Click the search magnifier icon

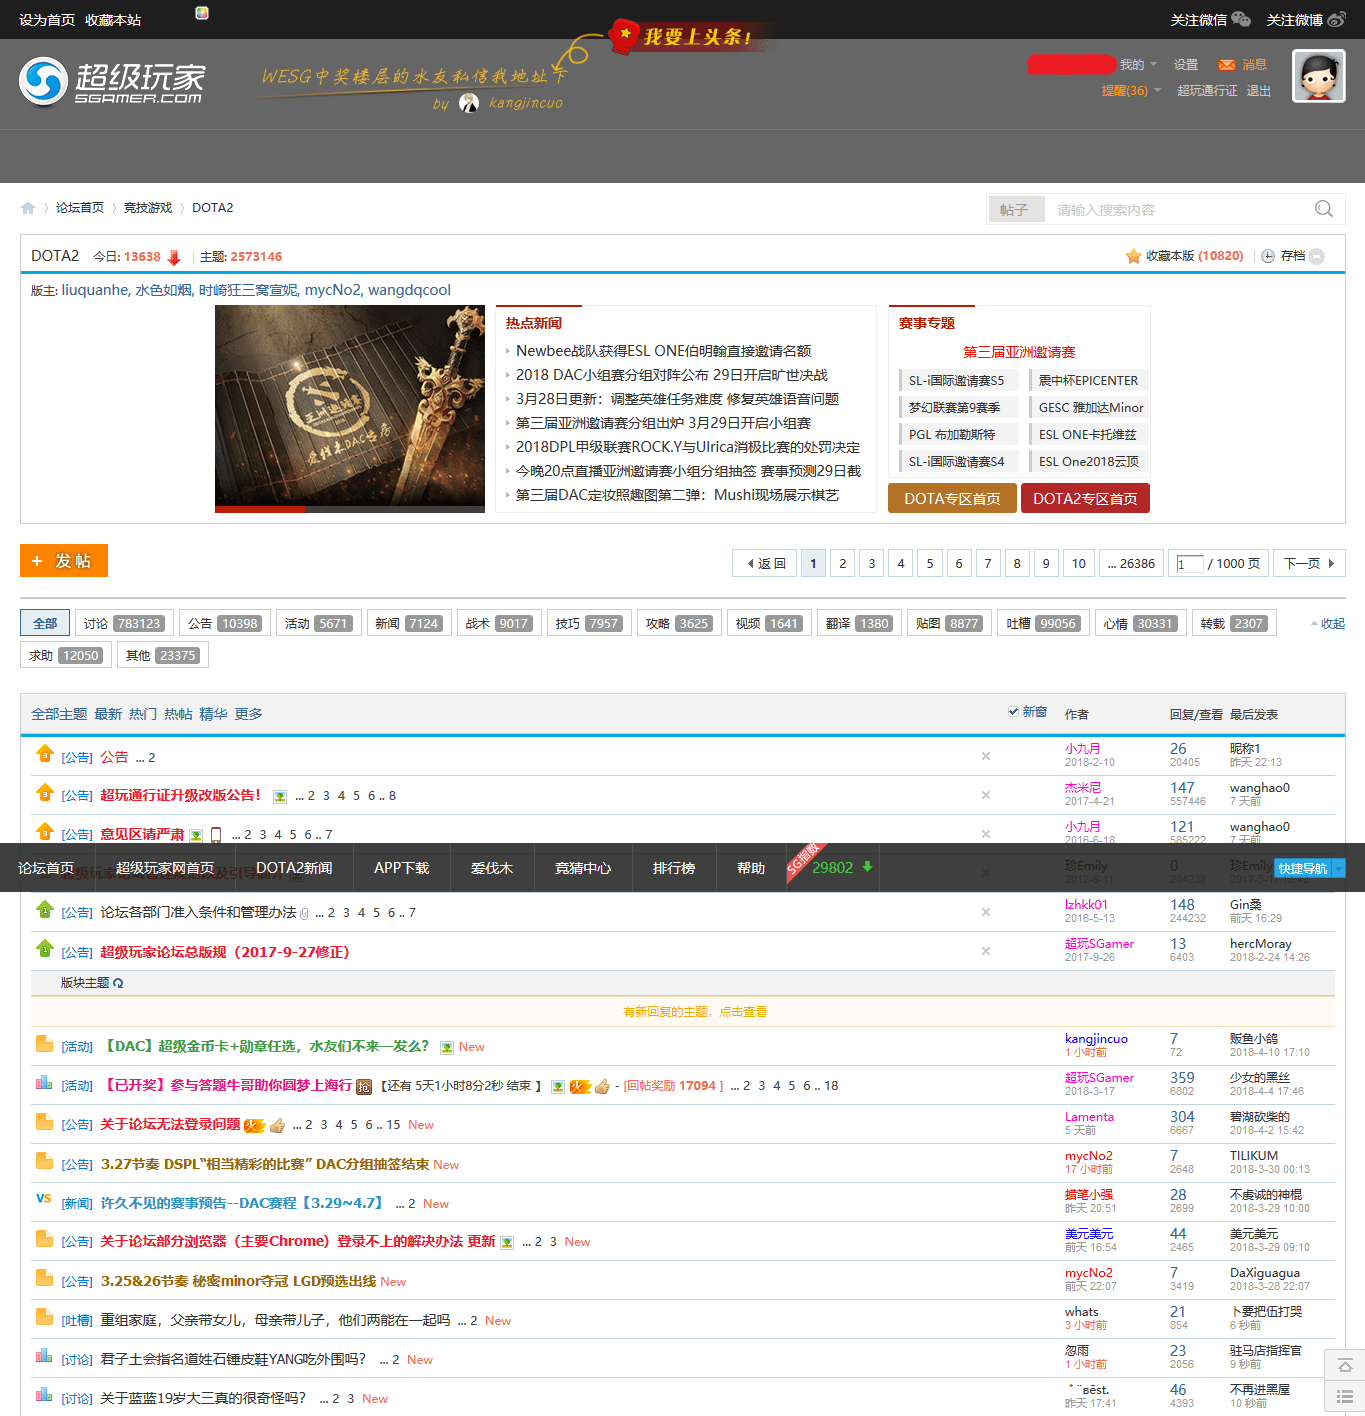1324,209
